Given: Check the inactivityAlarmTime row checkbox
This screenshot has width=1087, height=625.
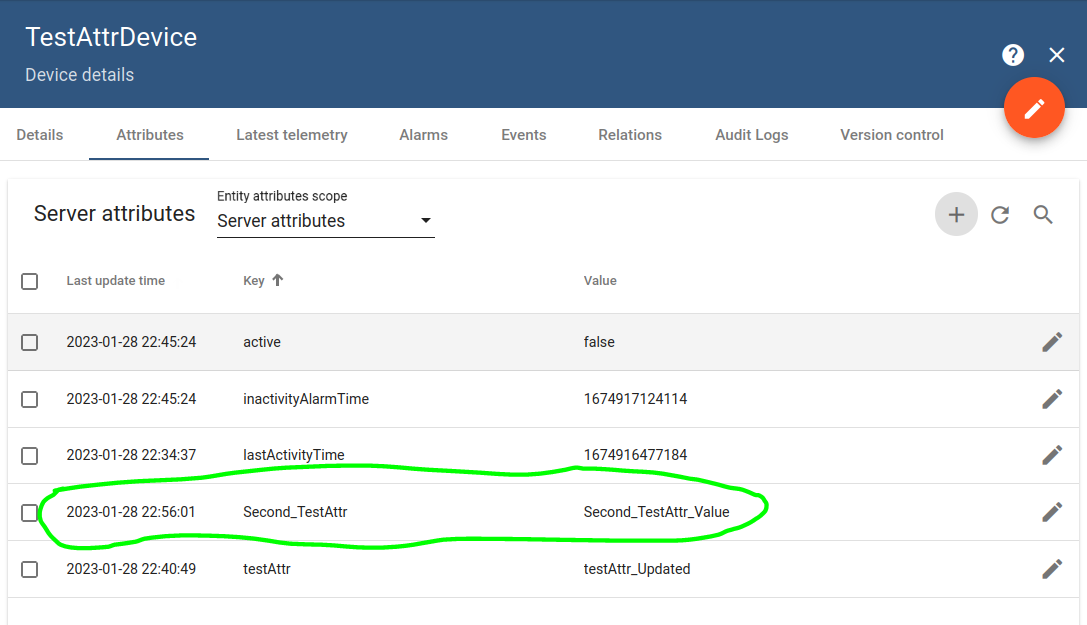Looking at the screenshot, I should tap(29, 398).
